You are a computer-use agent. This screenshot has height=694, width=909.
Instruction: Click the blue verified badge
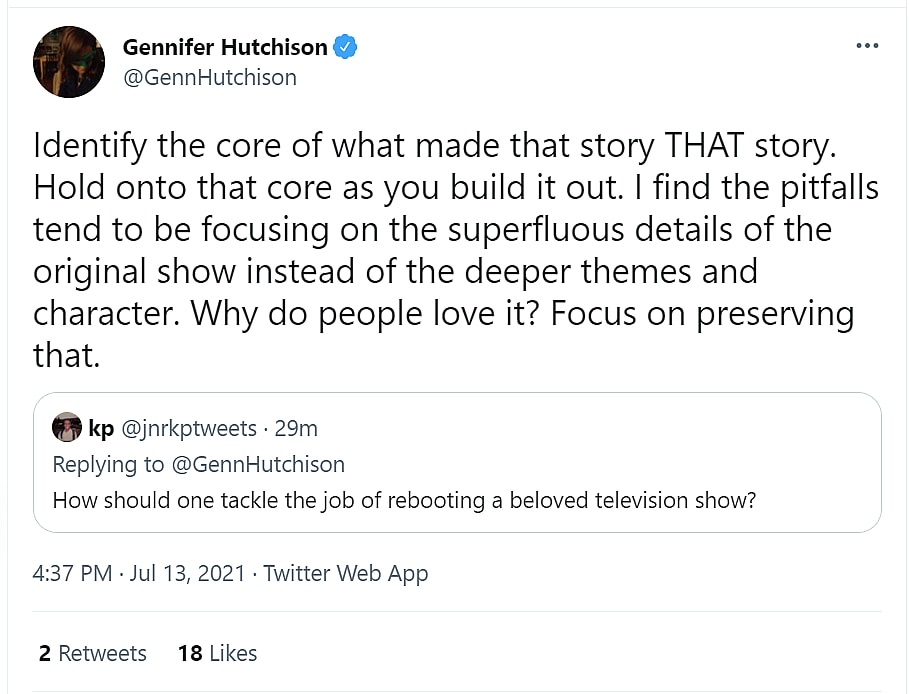[345, 47]
